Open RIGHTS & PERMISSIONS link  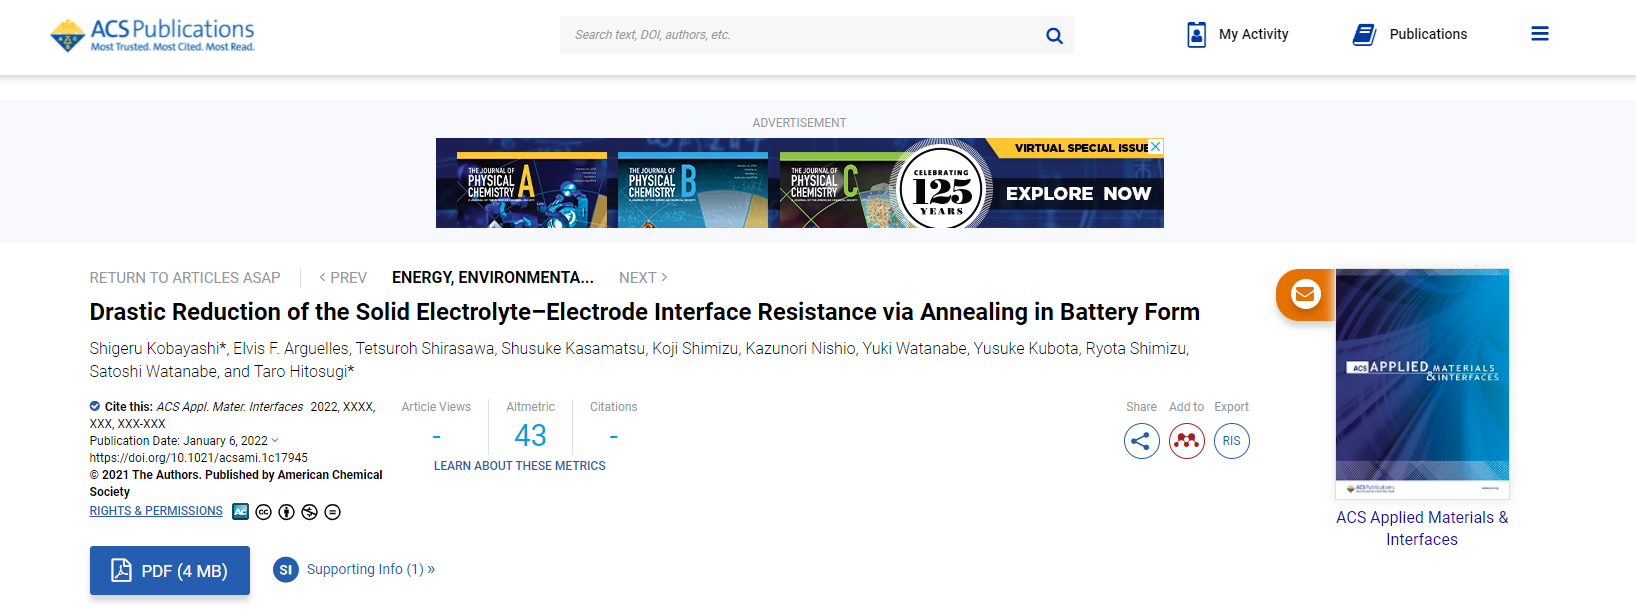pos(156,511)
